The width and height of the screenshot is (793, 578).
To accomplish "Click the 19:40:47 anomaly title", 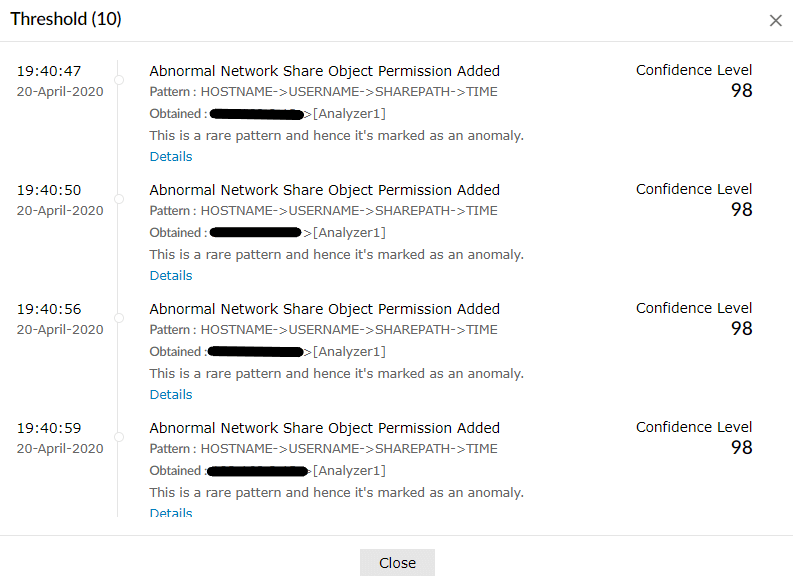I will pyautogui.click(x=324, y=71).
